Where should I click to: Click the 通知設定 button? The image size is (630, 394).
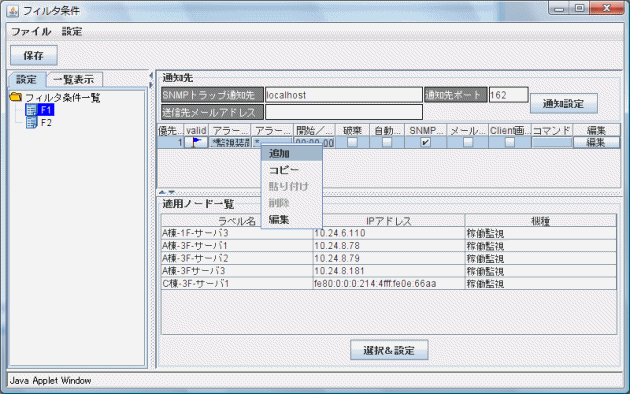[564, 104]
